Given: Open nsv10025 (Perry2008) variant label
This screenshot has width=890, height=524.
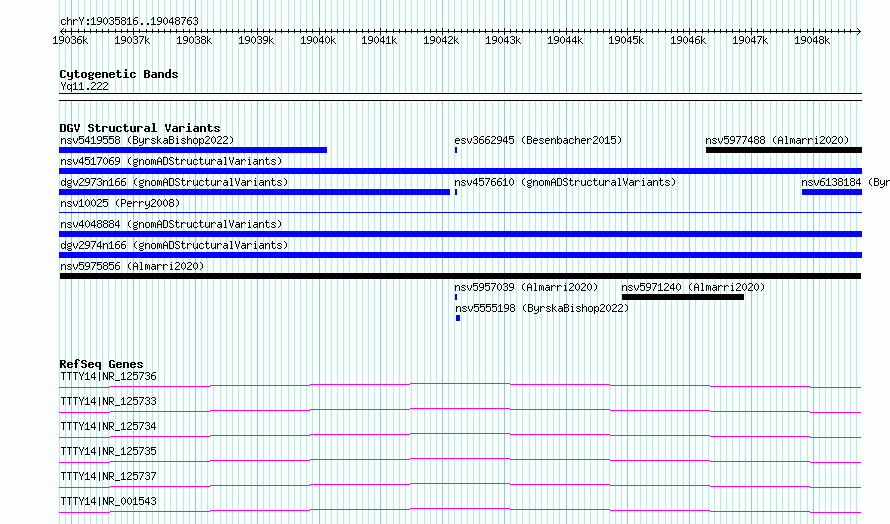Looking at the screenshot, I should click(x=120, y=203).
